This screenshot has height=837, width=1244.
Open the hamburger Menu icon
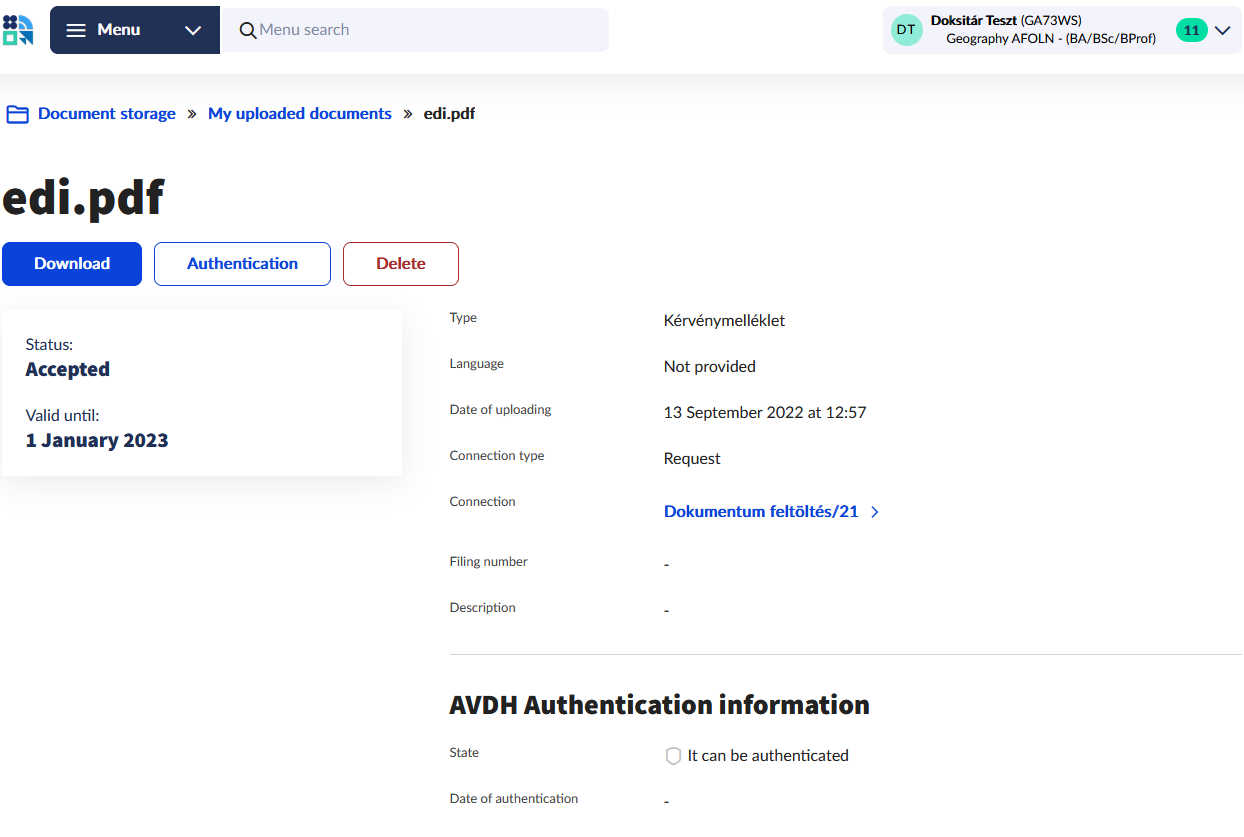click(76, 30)
